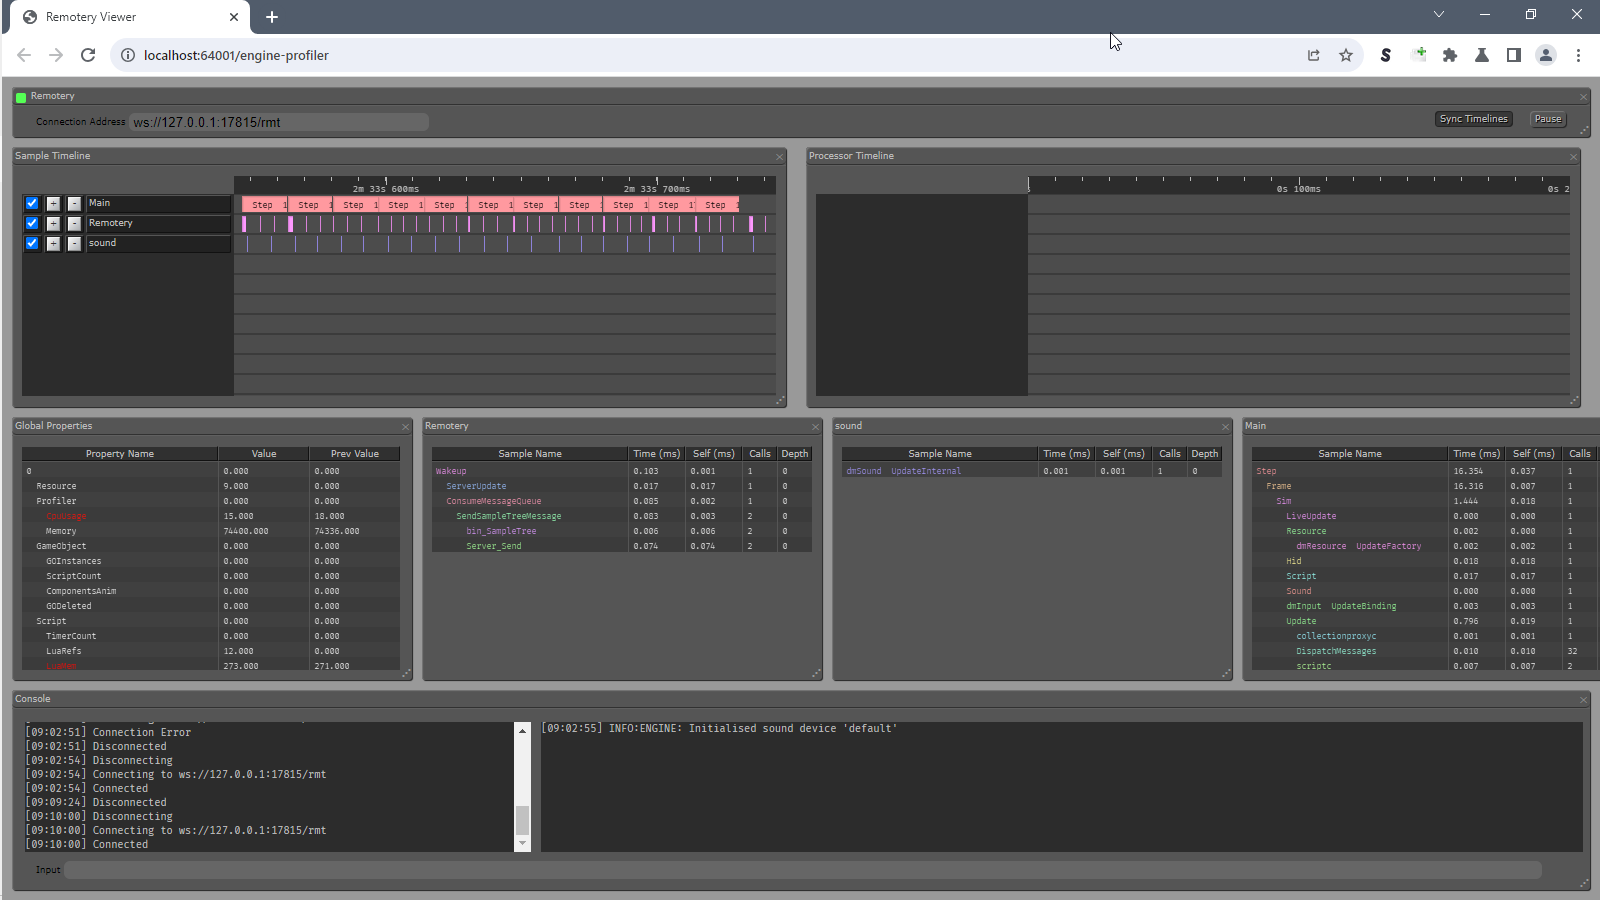The width and height of the screenshot is (1600, 900).
Task: Open the browser extensions puzzle icon
Action: [x=1450, y=55]
